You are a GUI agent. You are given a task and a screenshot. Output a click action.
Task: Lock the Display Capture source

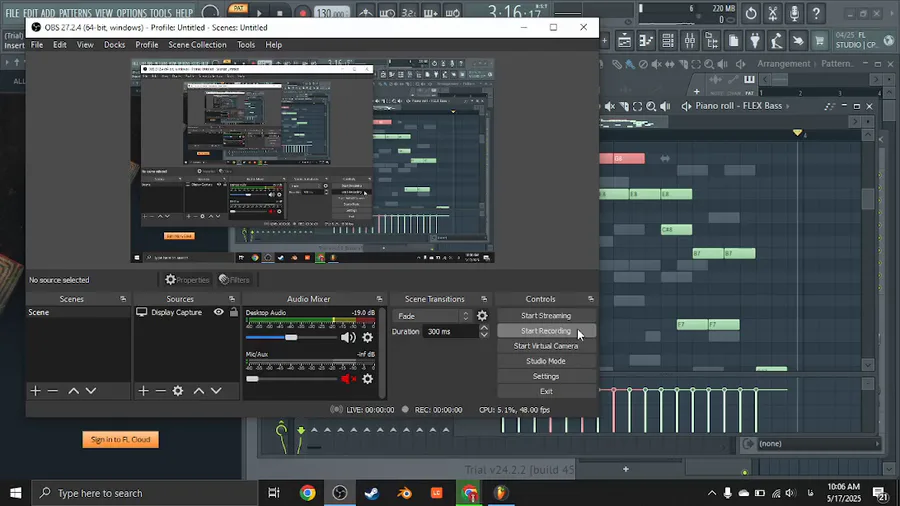234,312
